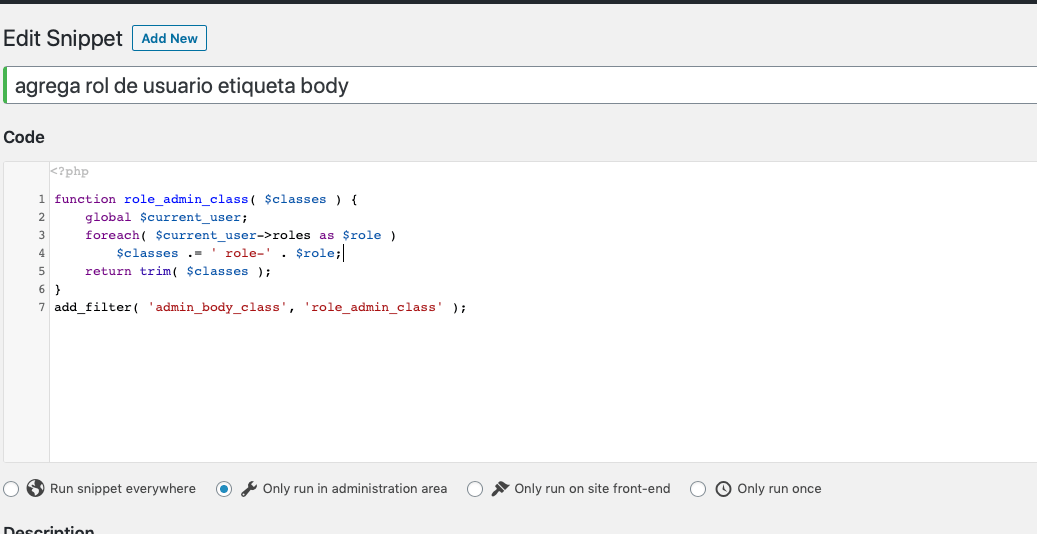Click the add_filter 'admin_body_class' code line
Image resolution: width=1037 pixels, height=534 pixels.
click(261, 307)
